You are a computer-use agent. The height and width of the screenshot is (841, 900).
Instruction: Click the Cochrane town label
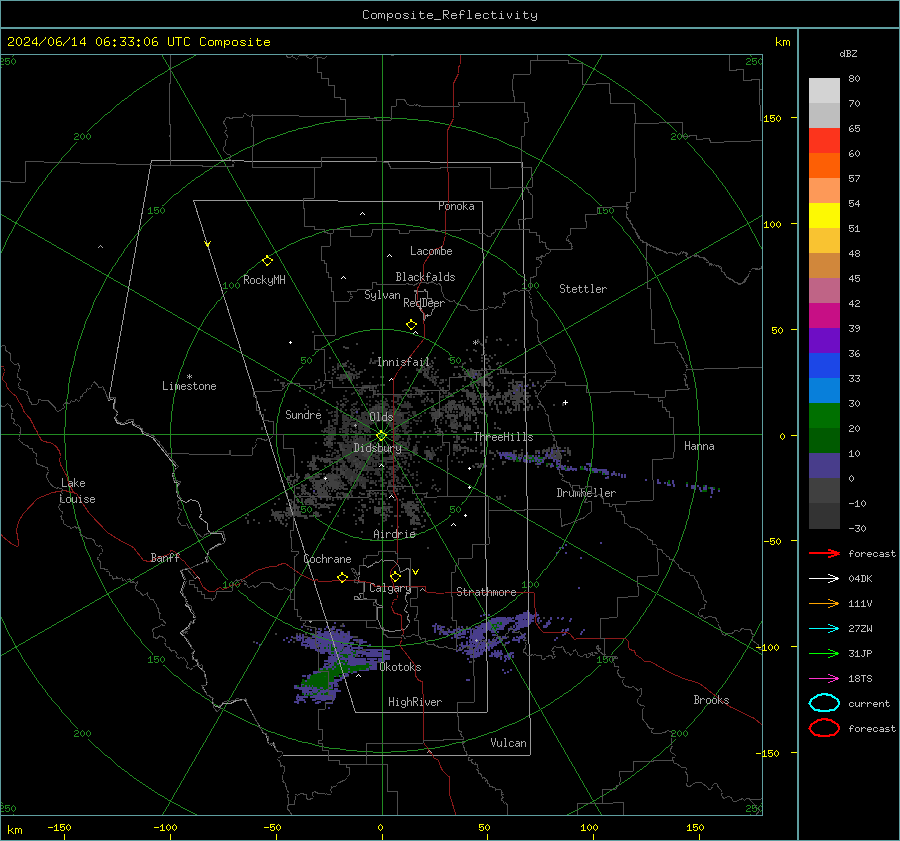point(327,559)
